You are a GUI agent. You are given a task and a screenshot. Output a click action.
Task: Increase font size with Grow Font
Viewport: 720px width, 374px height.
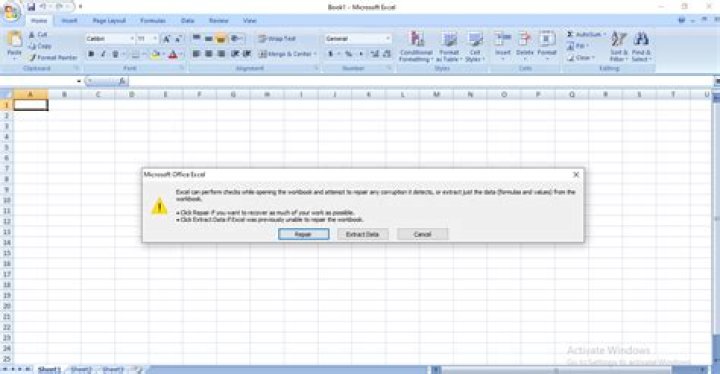pos(167,39)
